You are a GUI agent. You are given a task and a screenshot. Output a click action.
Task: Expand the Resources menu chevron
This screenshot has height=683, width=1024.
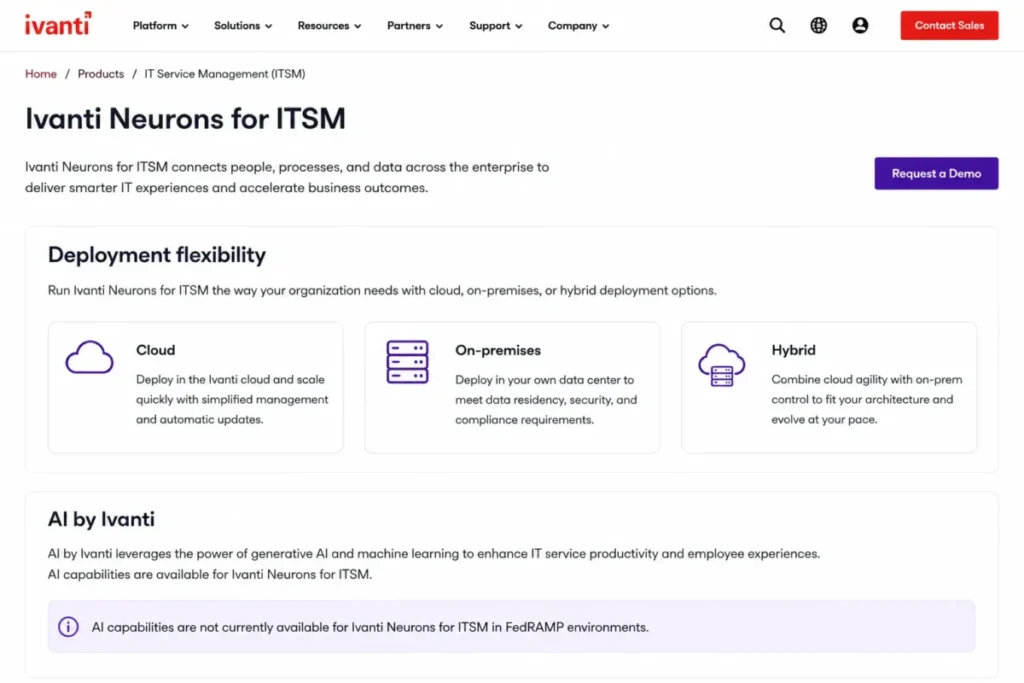[x=358, y=26]
